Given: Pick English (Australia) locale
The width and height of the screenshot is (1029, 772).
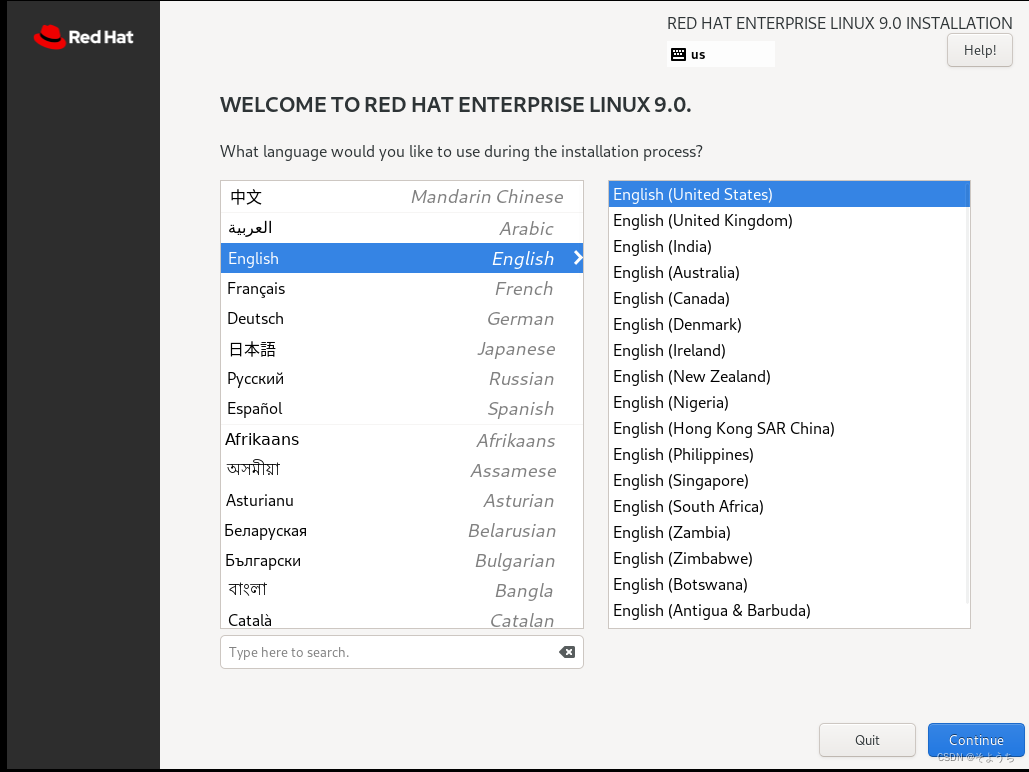Looking at the screenshot, I should click(x=789, y=272).
